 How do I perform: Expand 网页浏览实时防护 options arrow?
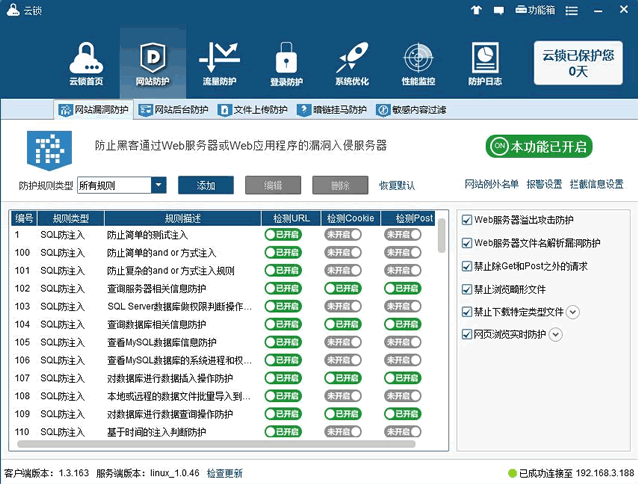pyautogui.click(x=556, y=334)
